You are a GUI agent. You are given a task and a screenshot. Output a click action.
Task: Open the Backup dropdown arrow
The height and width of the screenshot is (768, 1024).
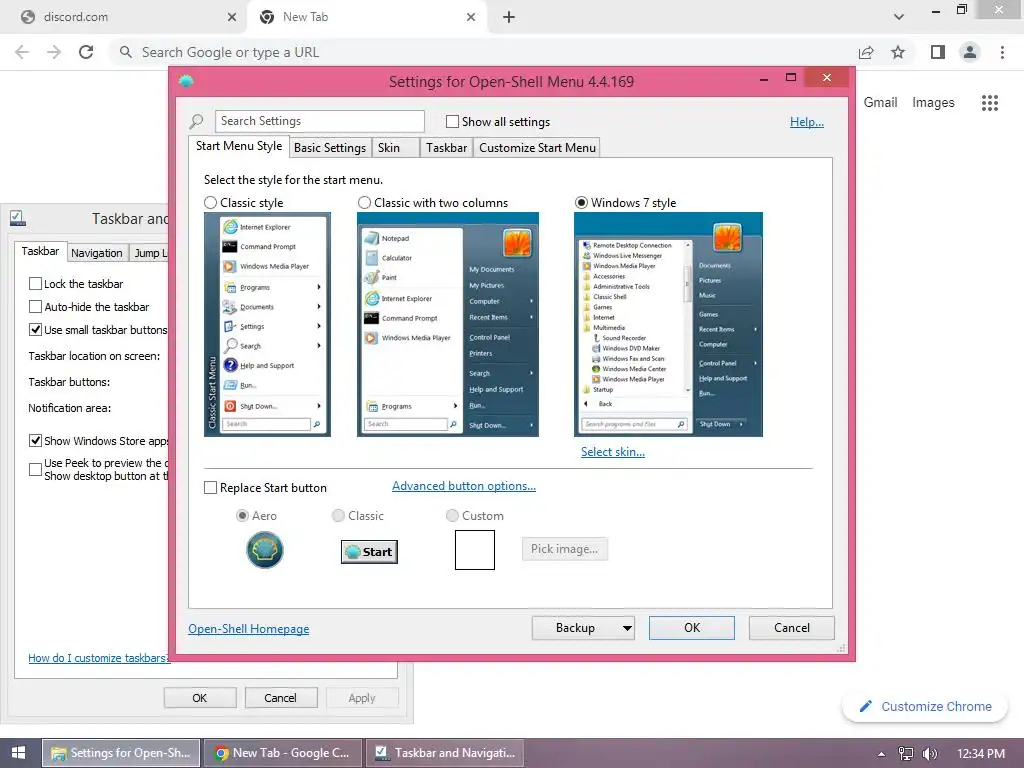tap(626, 628)
